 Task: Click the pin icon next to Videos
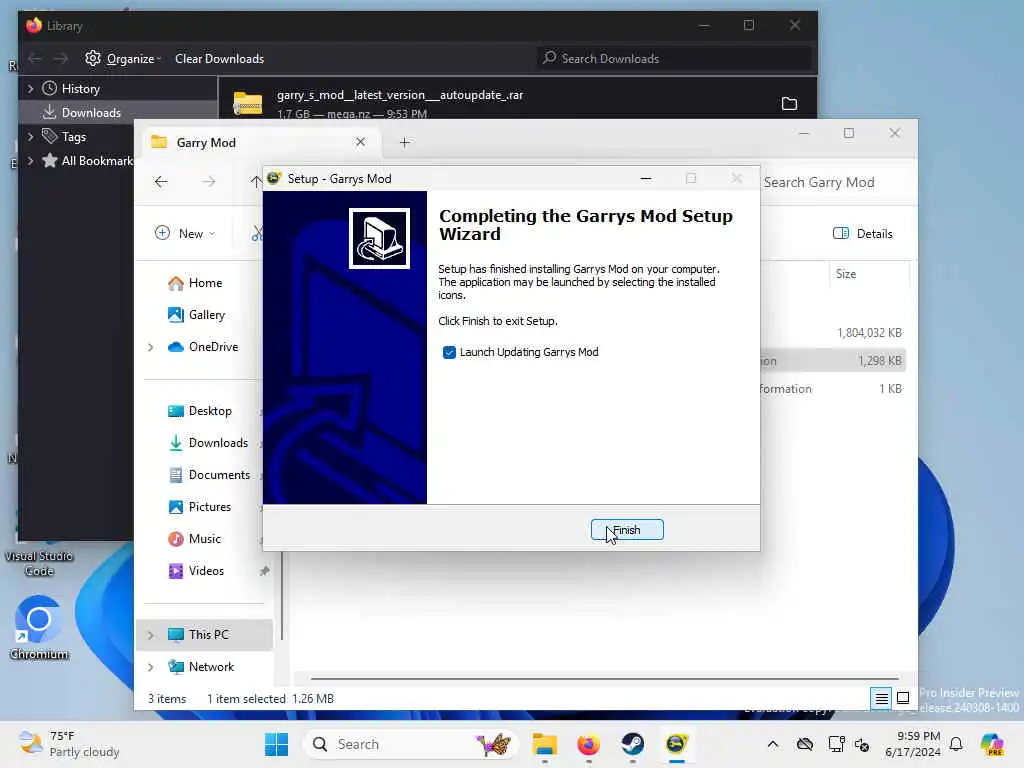(264, 571)
